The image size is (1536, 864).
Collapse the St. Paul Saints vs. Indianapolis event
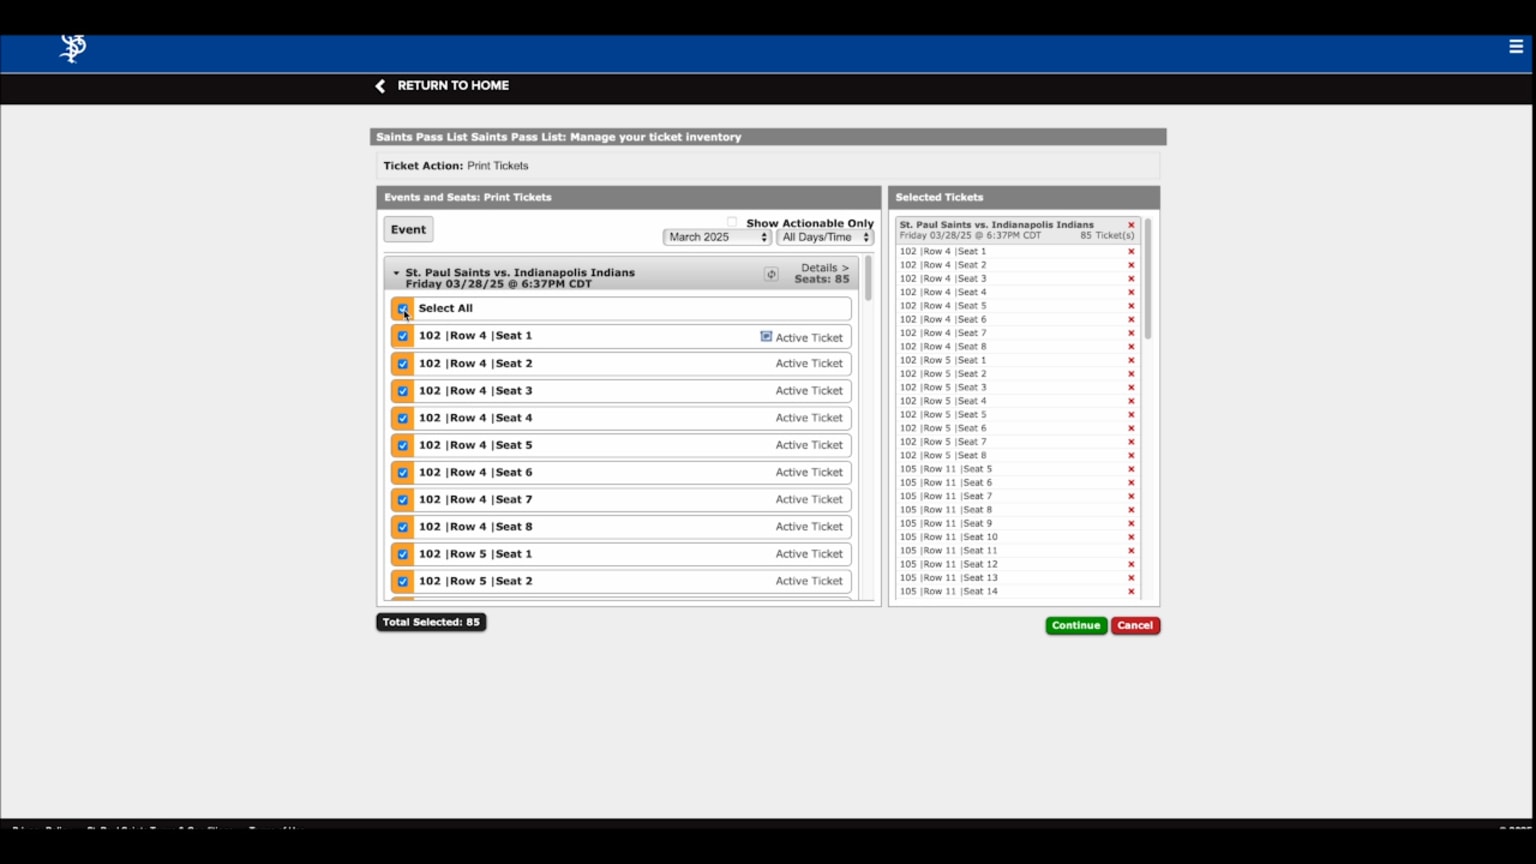tap(396, 273)
